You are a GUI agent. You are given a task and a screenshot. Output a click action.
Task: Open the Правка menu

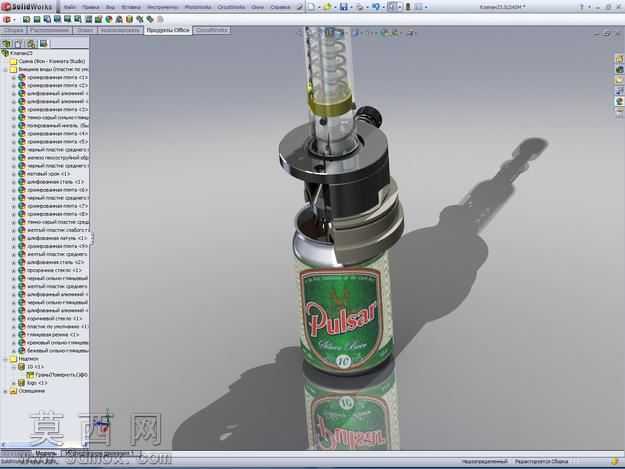pyautogui.click(x=90, y=7)
